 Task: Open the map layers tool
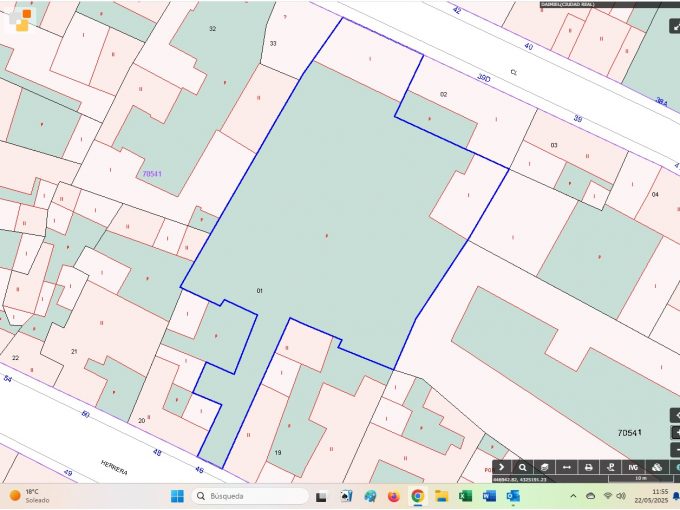pyautogui.click(x=544, y=467)
